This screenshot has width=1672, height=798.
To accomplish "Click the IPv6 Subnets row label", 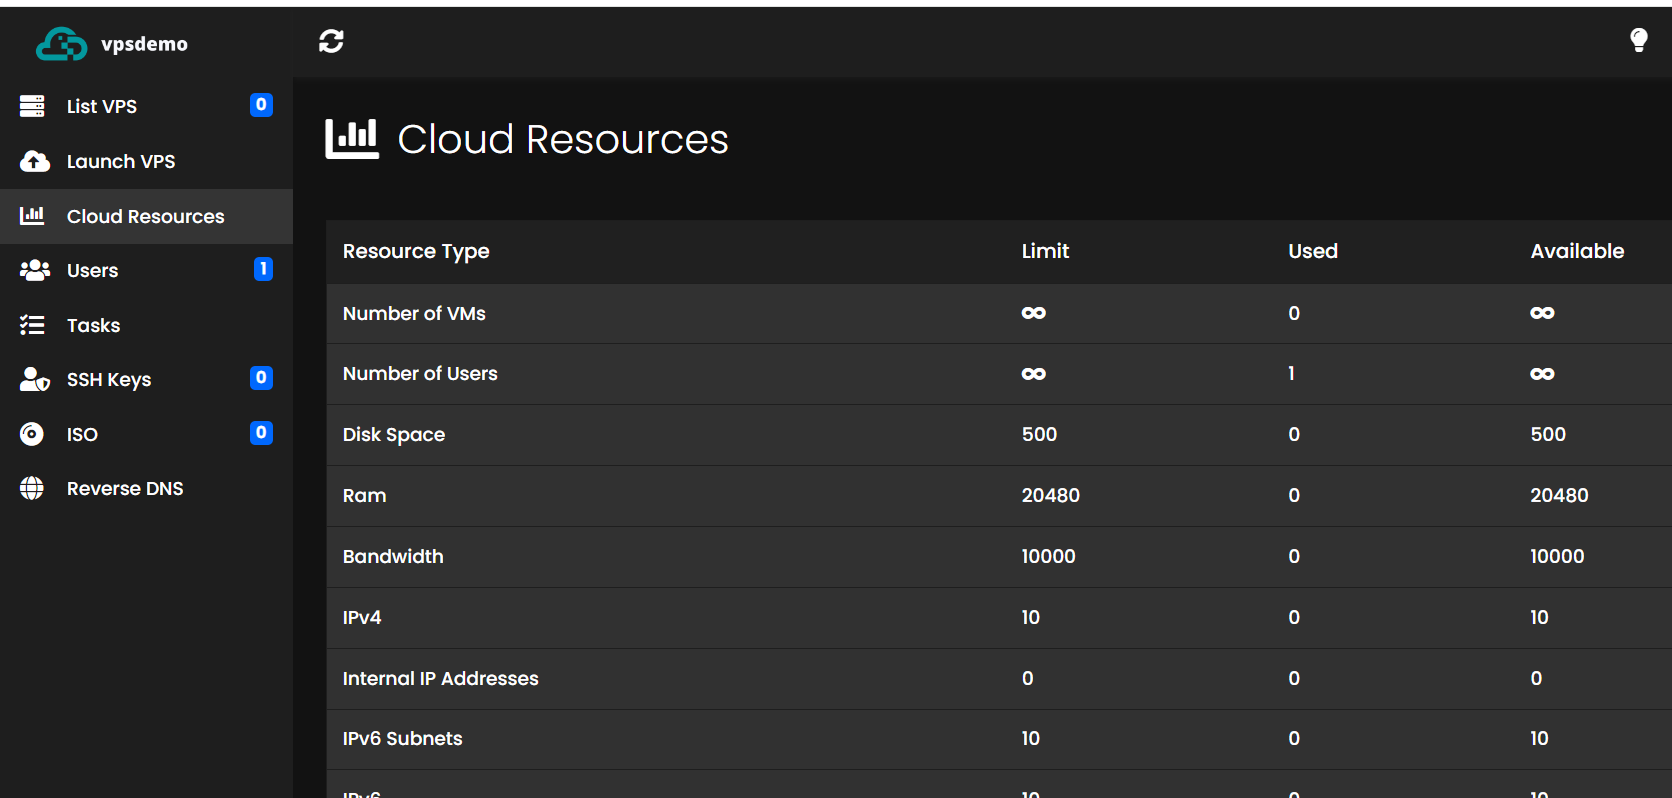I will (x=402, y=738).
